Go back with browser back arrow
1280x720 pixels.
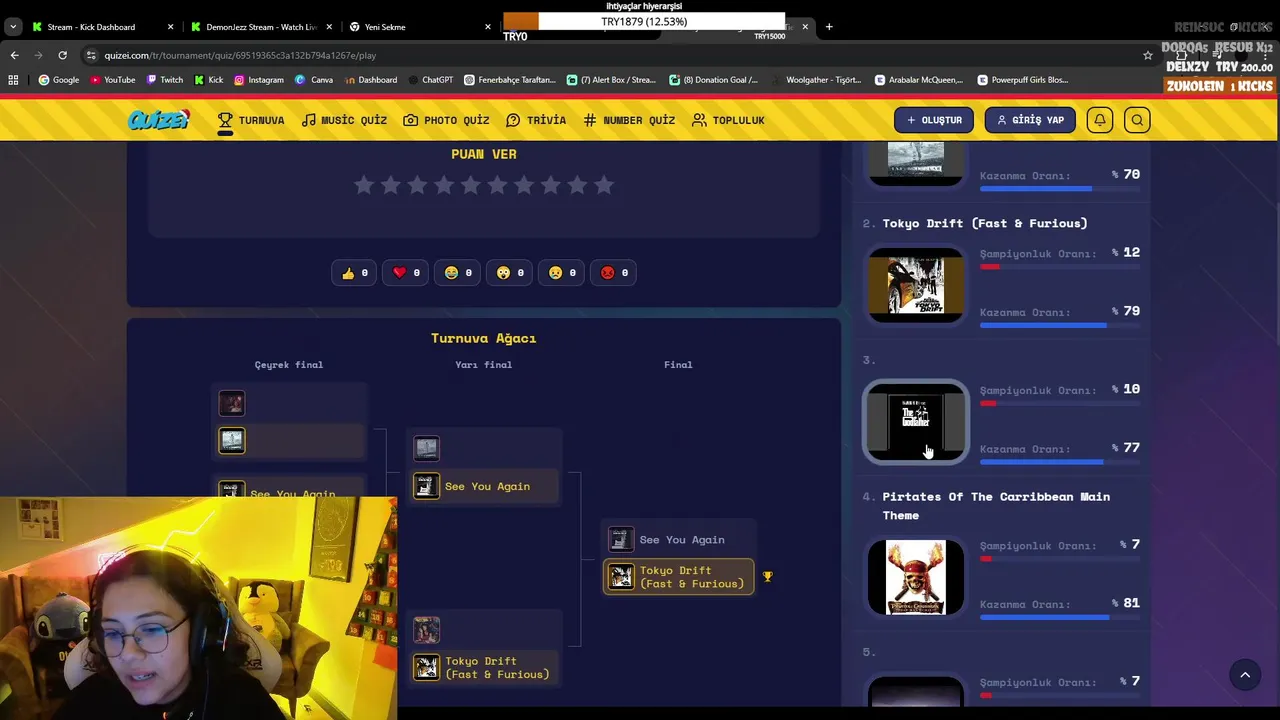click(14, 55)
